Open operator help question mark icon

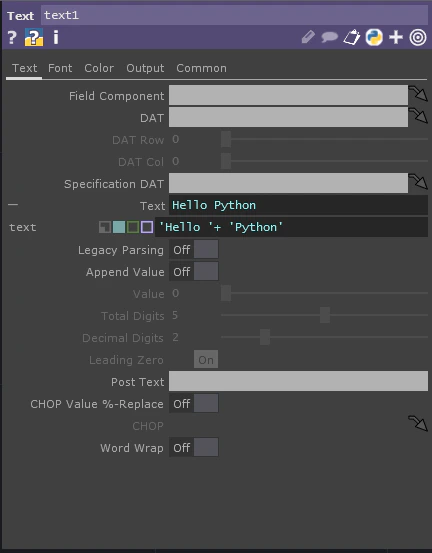(x=12, y=37)
